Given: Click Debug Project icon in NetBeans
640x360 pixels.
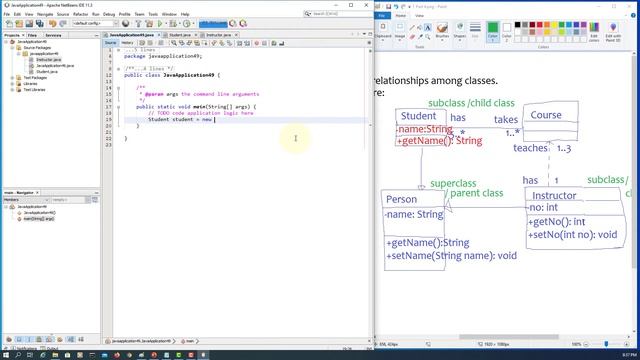Looking at the screenshot, I should (173, 24).
